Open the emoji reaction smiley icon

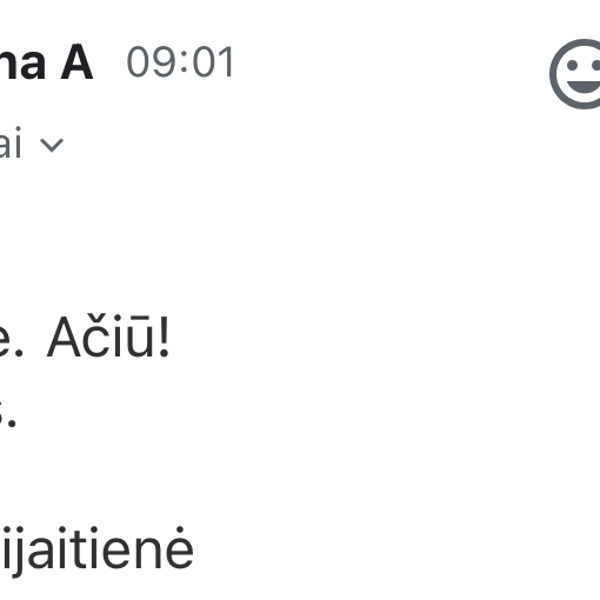coord(578,74)
